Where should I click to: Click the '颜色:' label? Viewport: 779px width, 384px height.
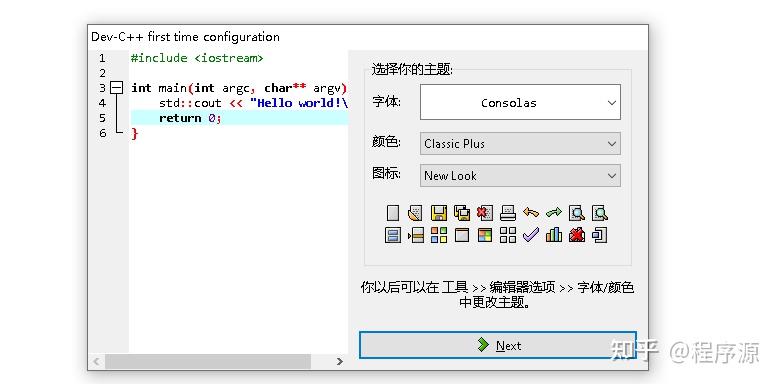point(386,142)
